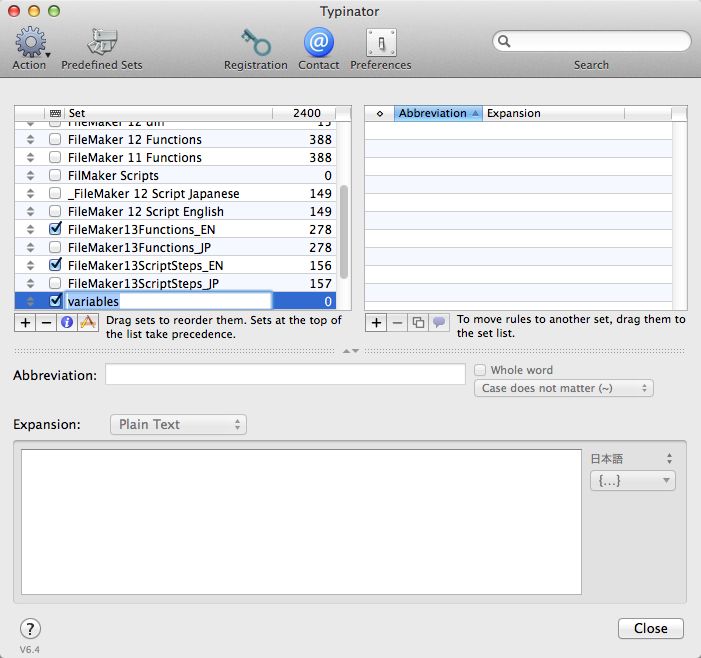The image size is (701, 658).
Task: Open the 日本語 language dropdown
Action: point(632,459)
